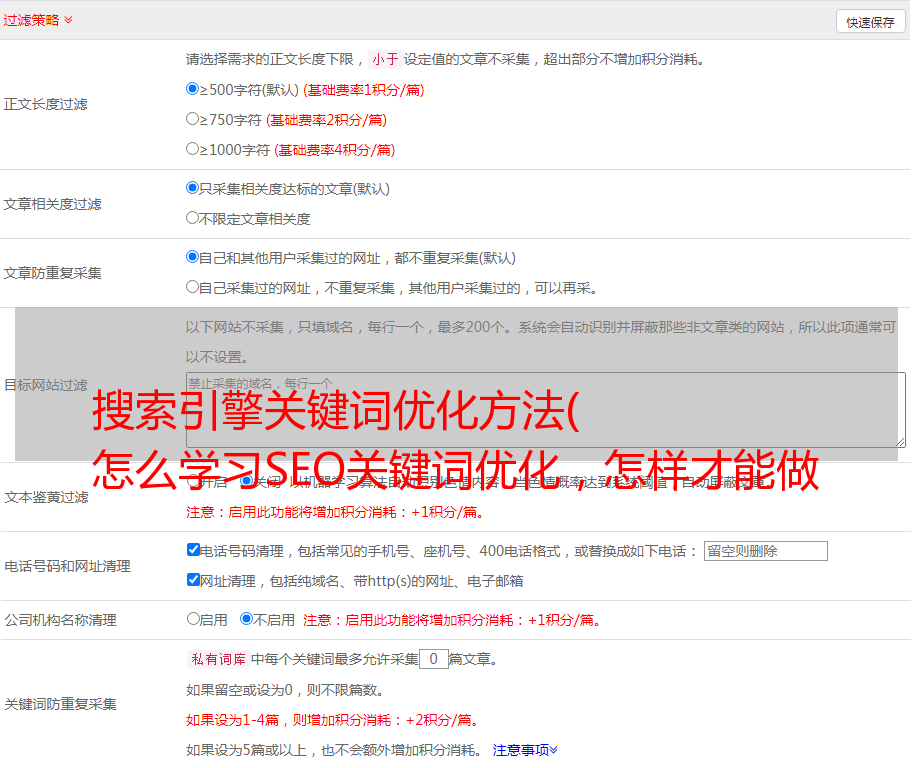This screenshot has height=768, width=912.
Task: Toggle 网址清理 checkbox
Action: pos(193,579)
